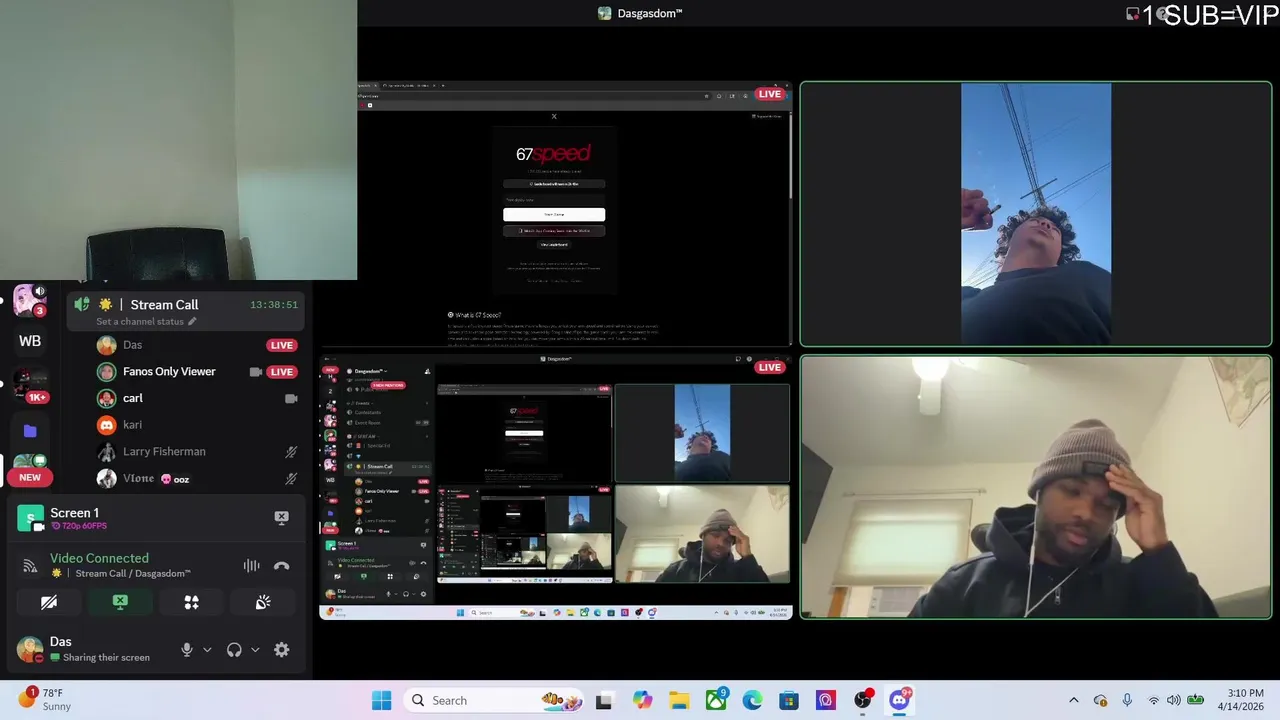Image resolution: width=1280 pixels, height=720 pixels.
Task: Open Task View from taskbar
Action: pyautogui.click(x=604, y=701)
